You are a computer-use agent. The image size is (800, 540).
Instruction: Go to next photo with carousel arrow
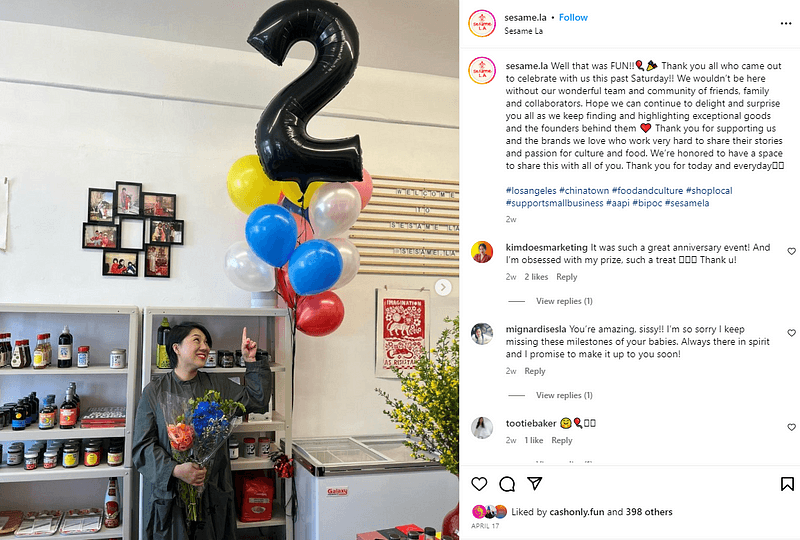[x=443, y=287]
